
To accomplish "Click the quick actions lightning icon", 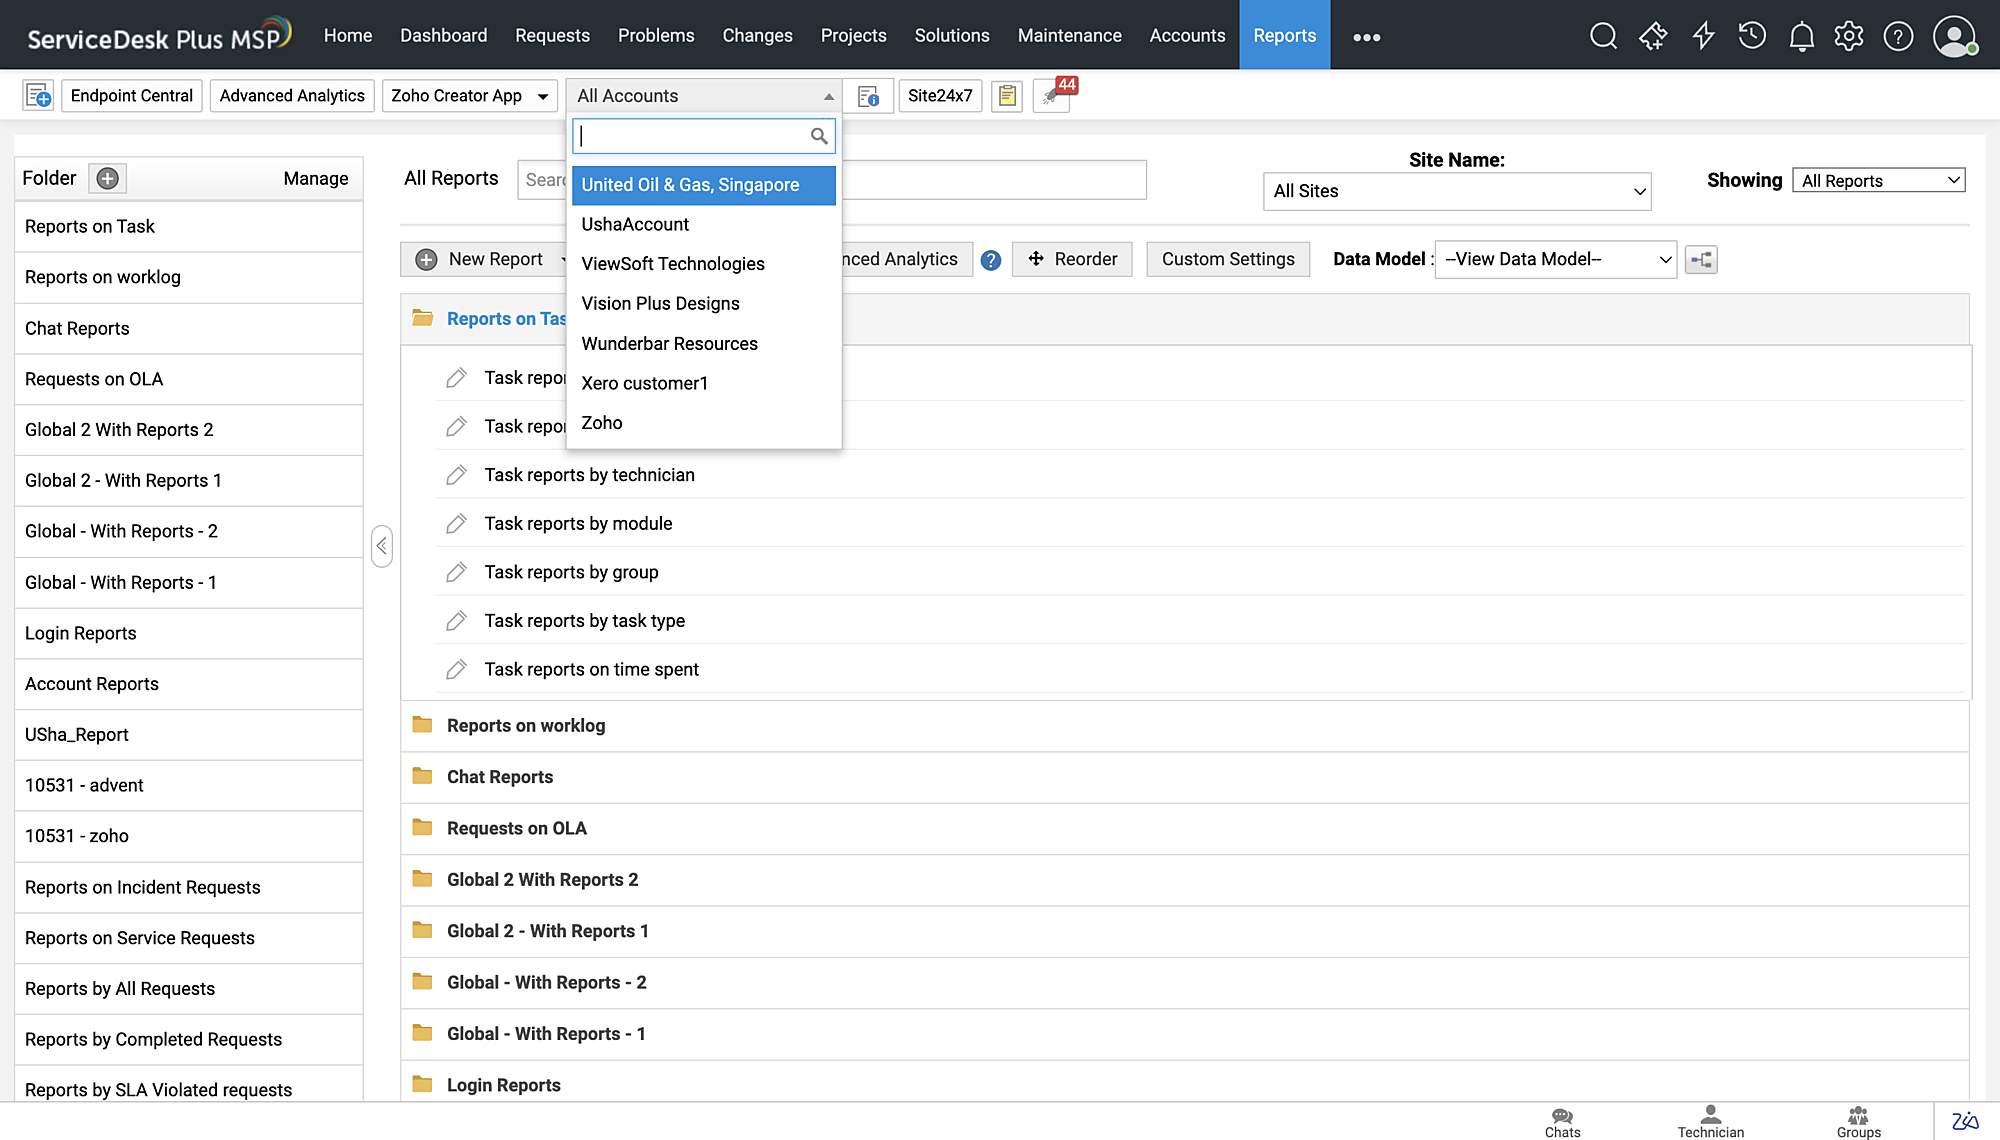I will pyautogui.click(x=1703, y=37).
